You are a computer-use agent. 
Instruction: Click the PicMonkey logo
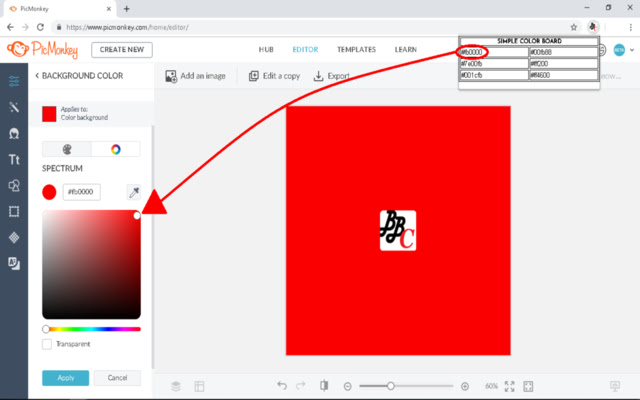tap(42, 50)
